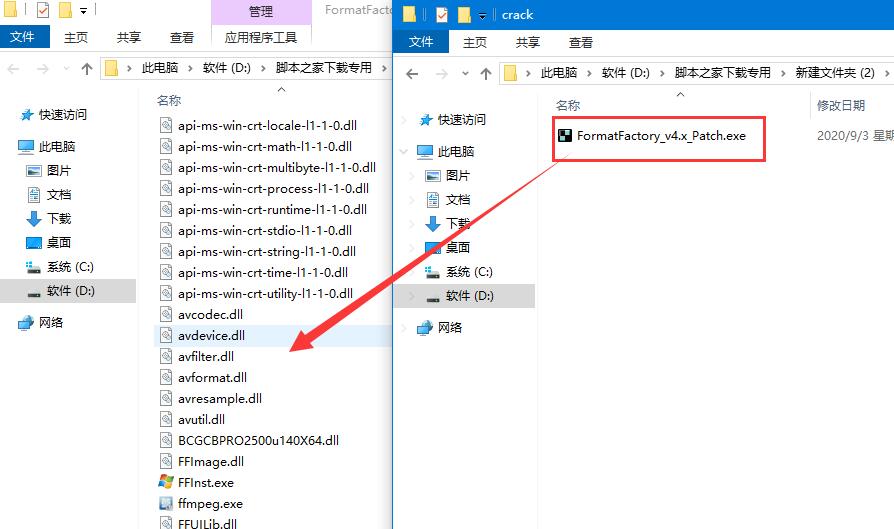Open 管理 contextual tab in left window

pyautogui.click(x=261, y=11)
